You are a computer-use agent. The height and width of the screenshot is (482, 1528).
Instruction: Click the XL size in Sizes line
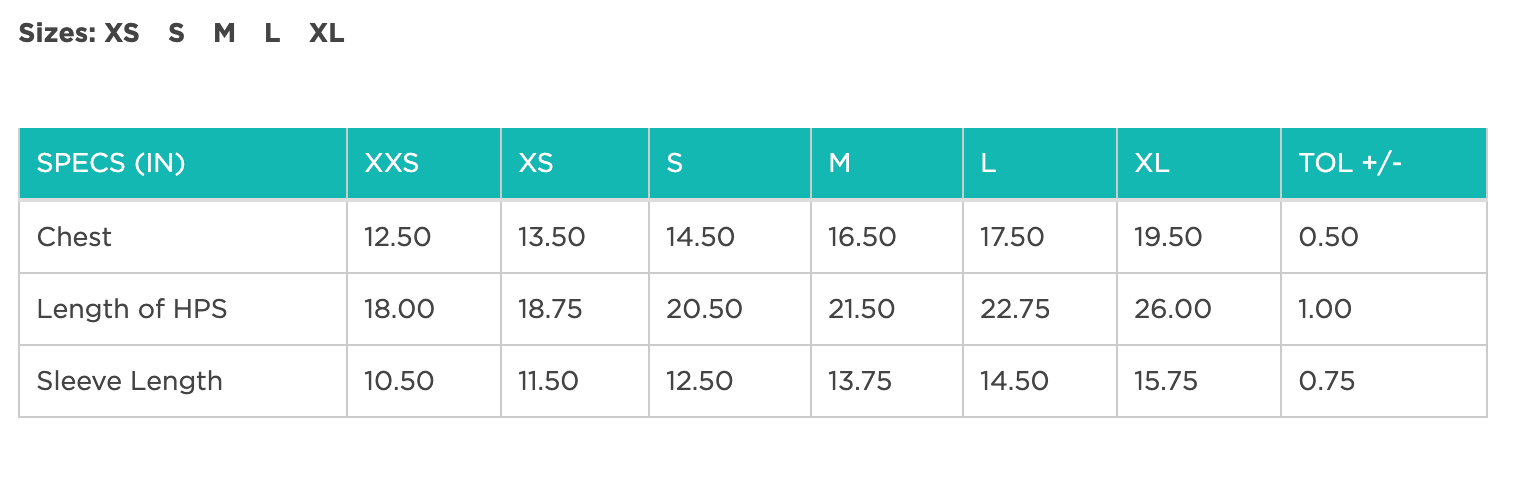(x=326, y=33)
